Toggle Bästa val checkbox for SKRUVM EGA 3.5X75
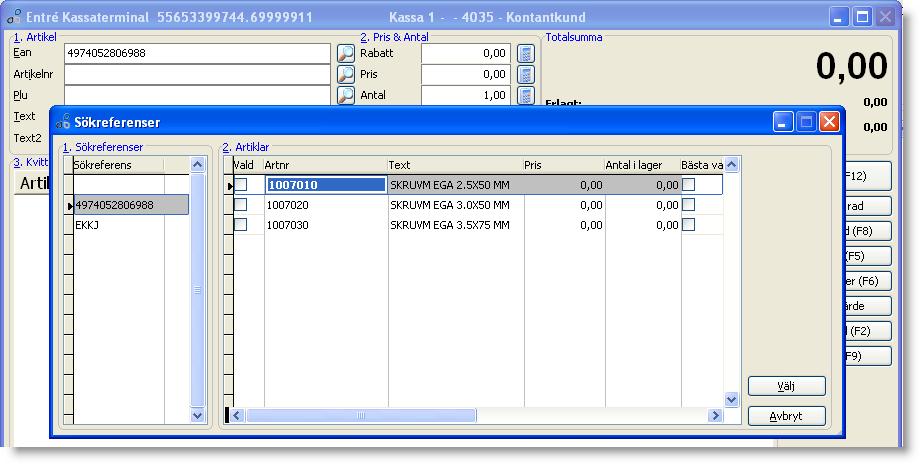This screenshot has height=463, width=919. [x=689, y=224]
